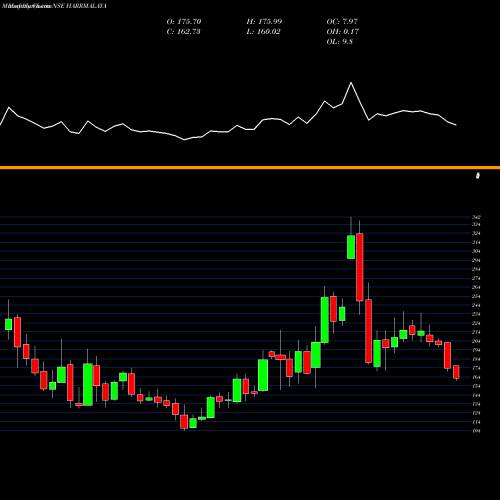This screenshot has height=500, width=500.
Task: Click the 234 price axis label
Action: click(476, 314)
